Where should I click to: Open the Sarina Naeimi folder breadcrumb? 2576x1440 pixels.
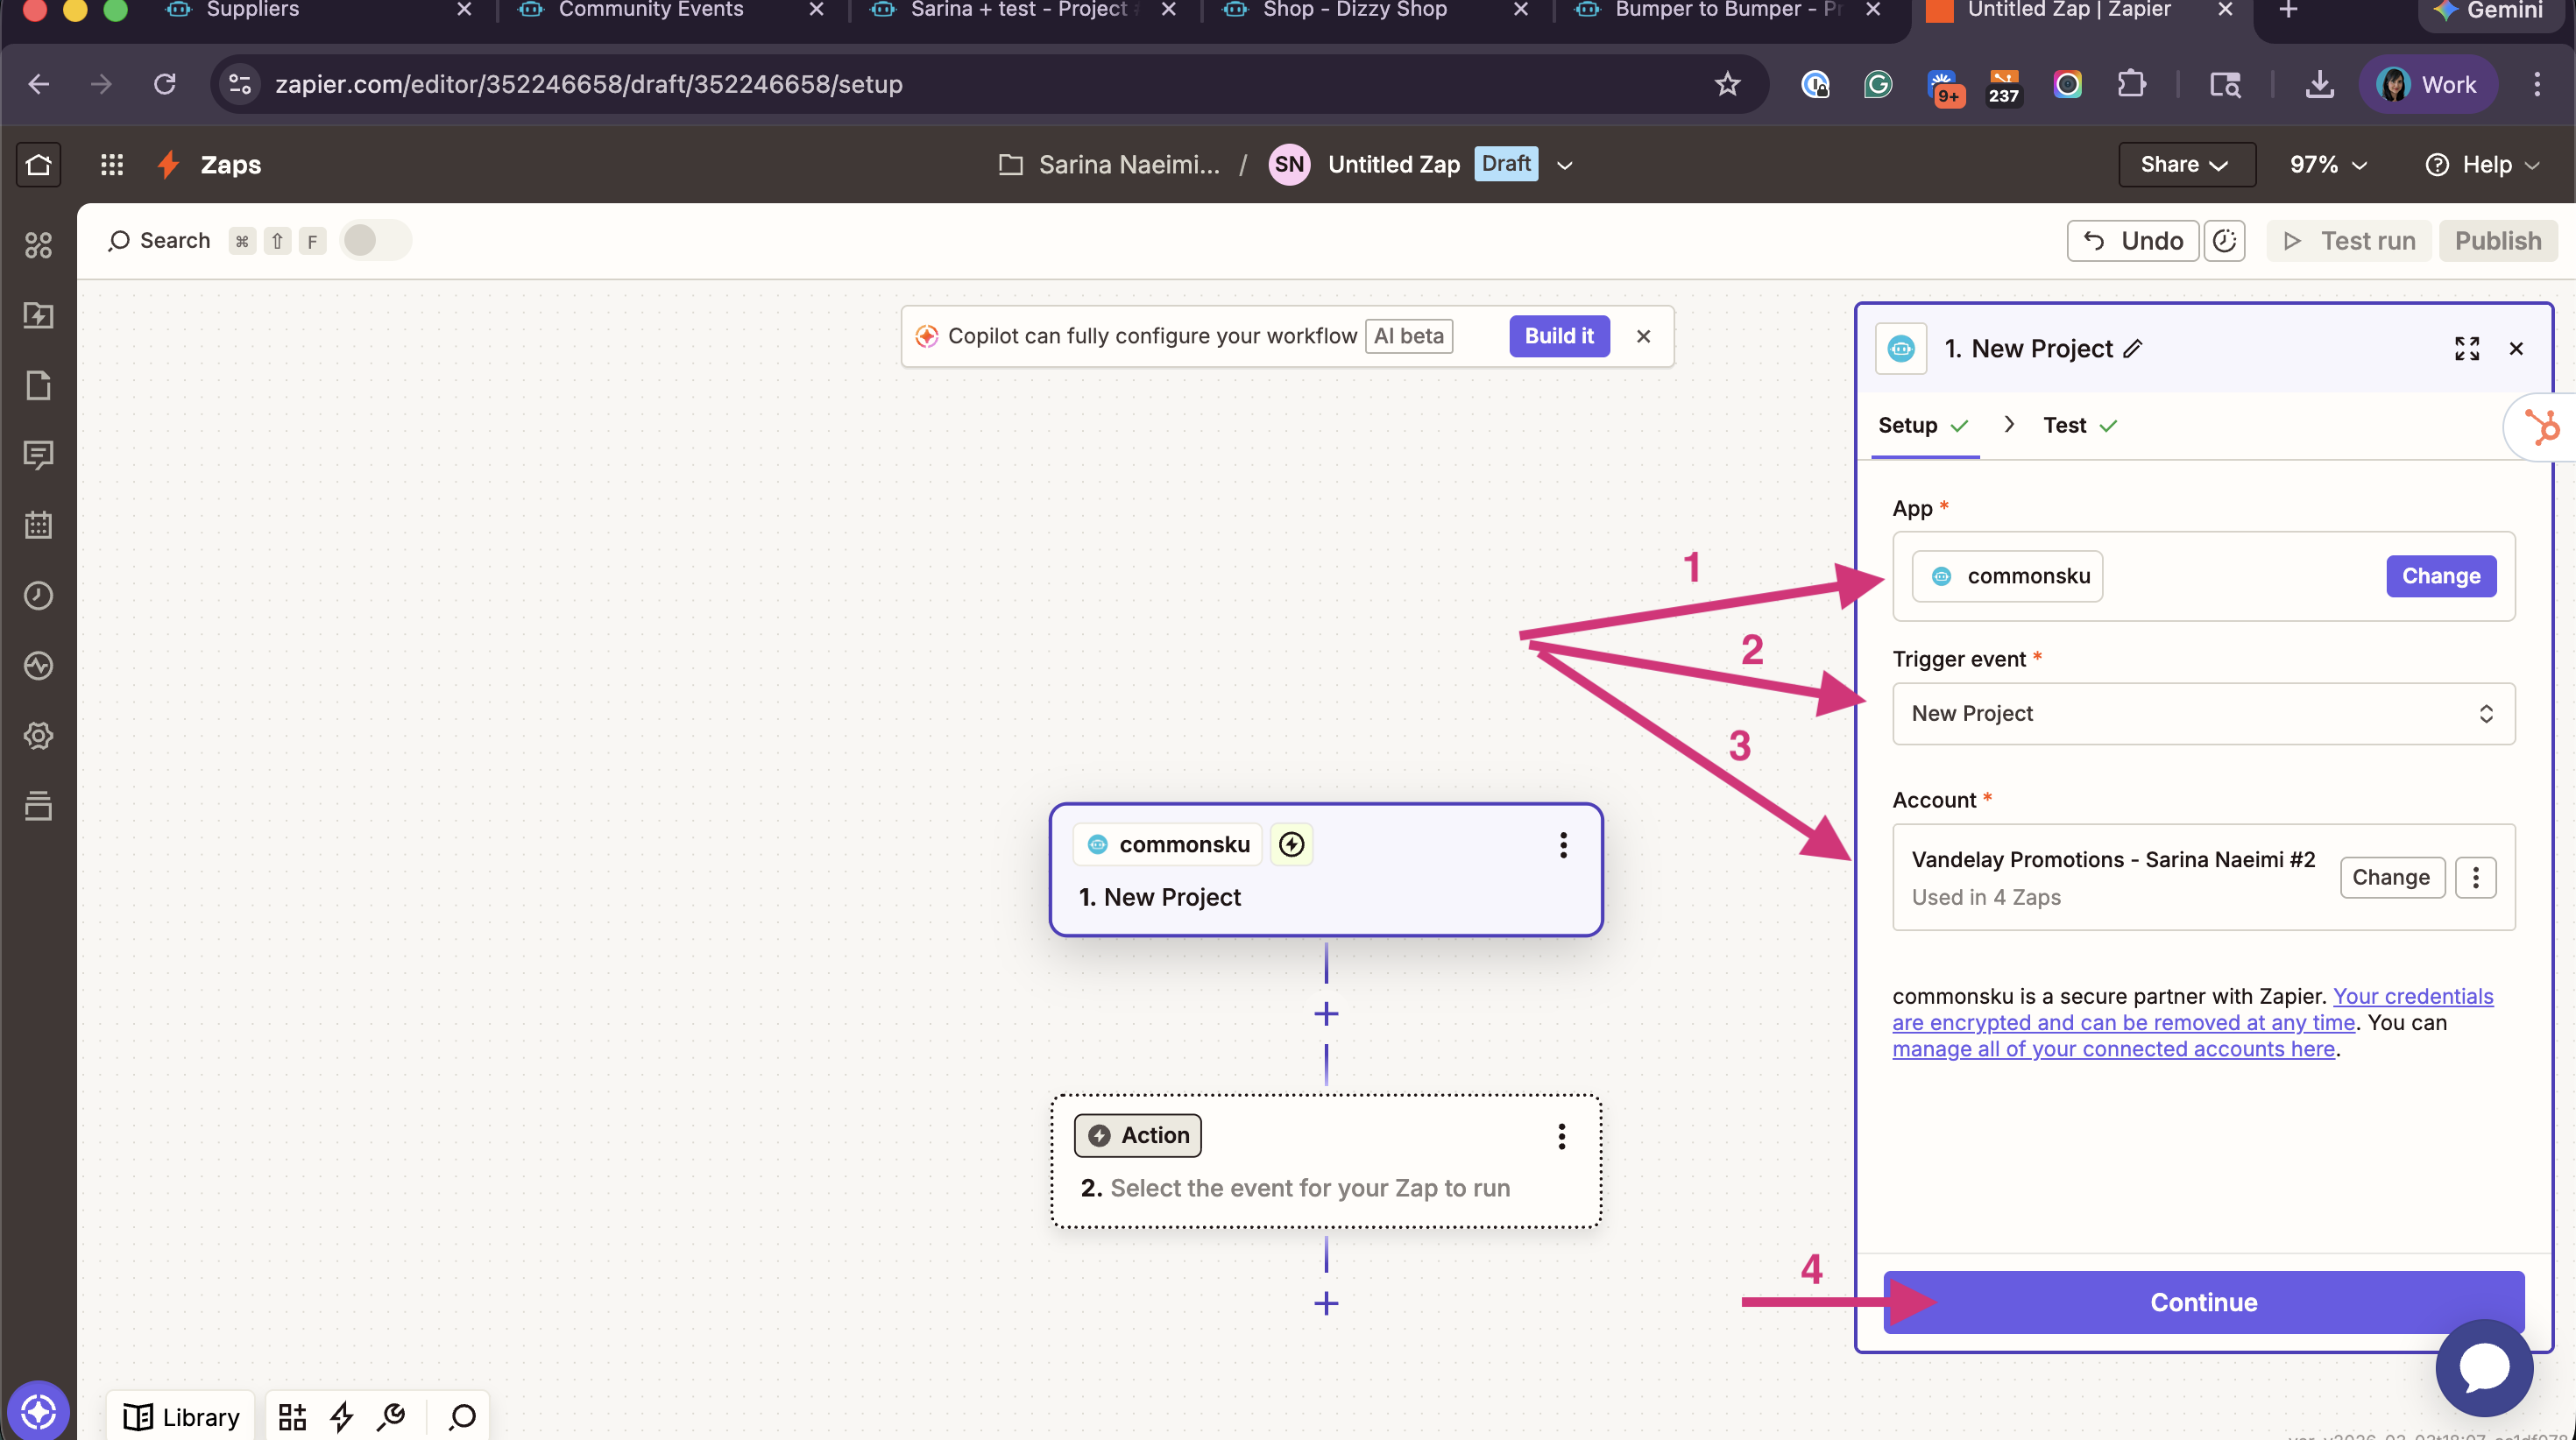(1110, 164)
